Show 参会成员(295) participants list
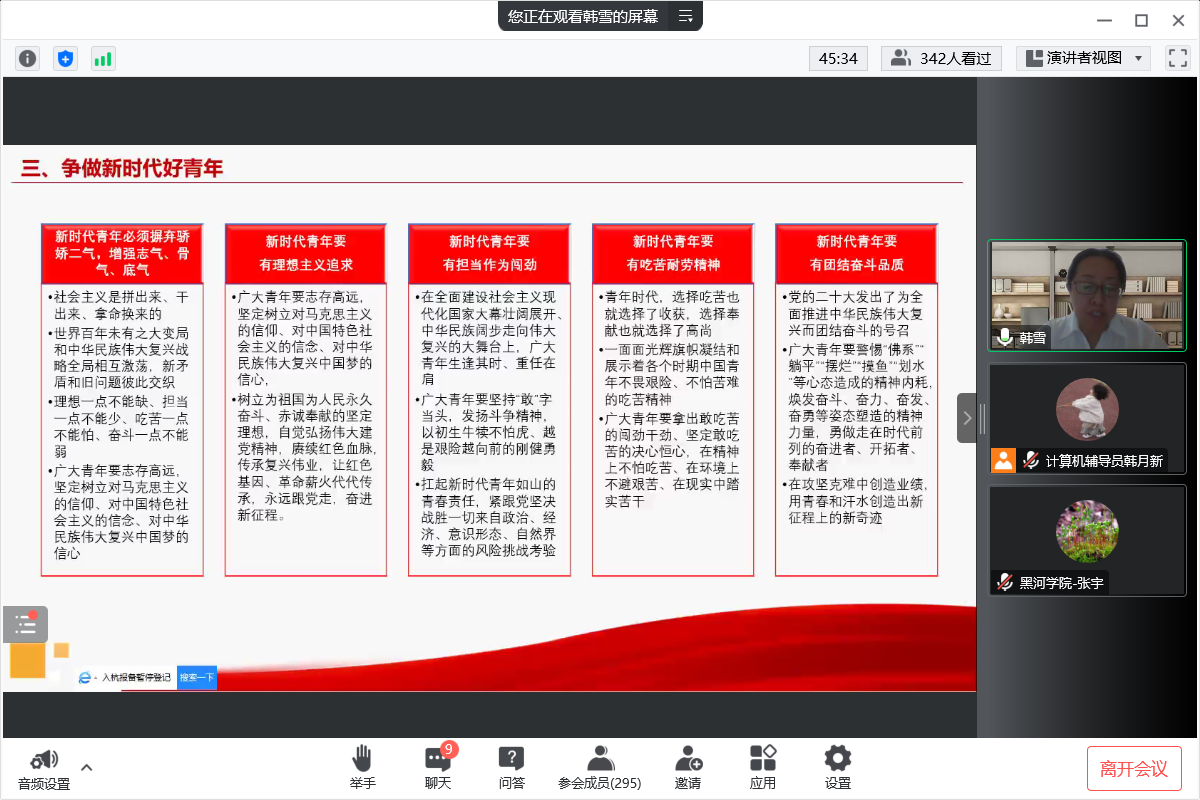The width and height of the screenshot is (1200, 800). click(x=600, y=767)
